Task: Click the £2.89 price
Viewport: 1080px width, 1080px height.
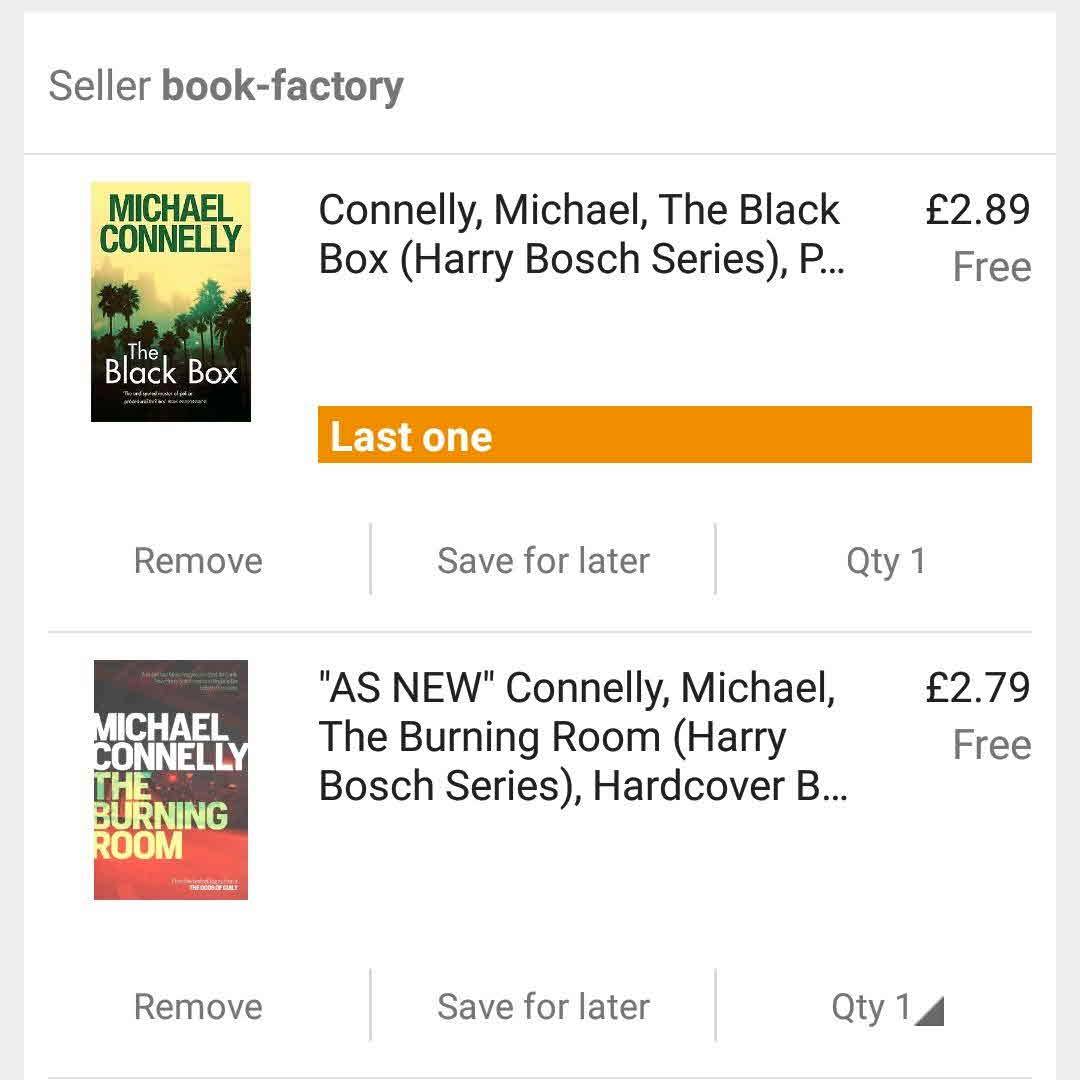Action: click(977, 210)
